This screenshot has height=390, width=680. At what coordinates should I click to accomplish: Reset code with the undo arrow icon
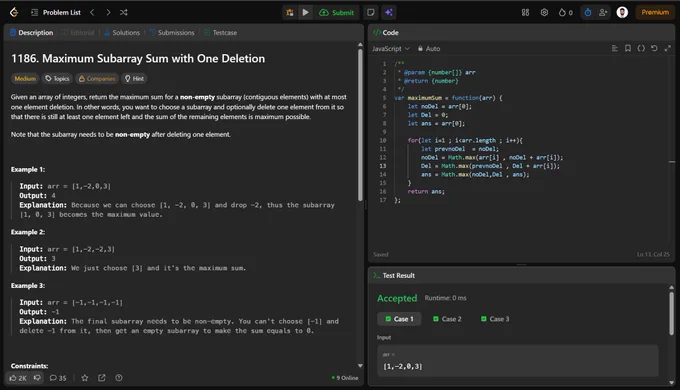pyautogui.click(x=654, y=48)
